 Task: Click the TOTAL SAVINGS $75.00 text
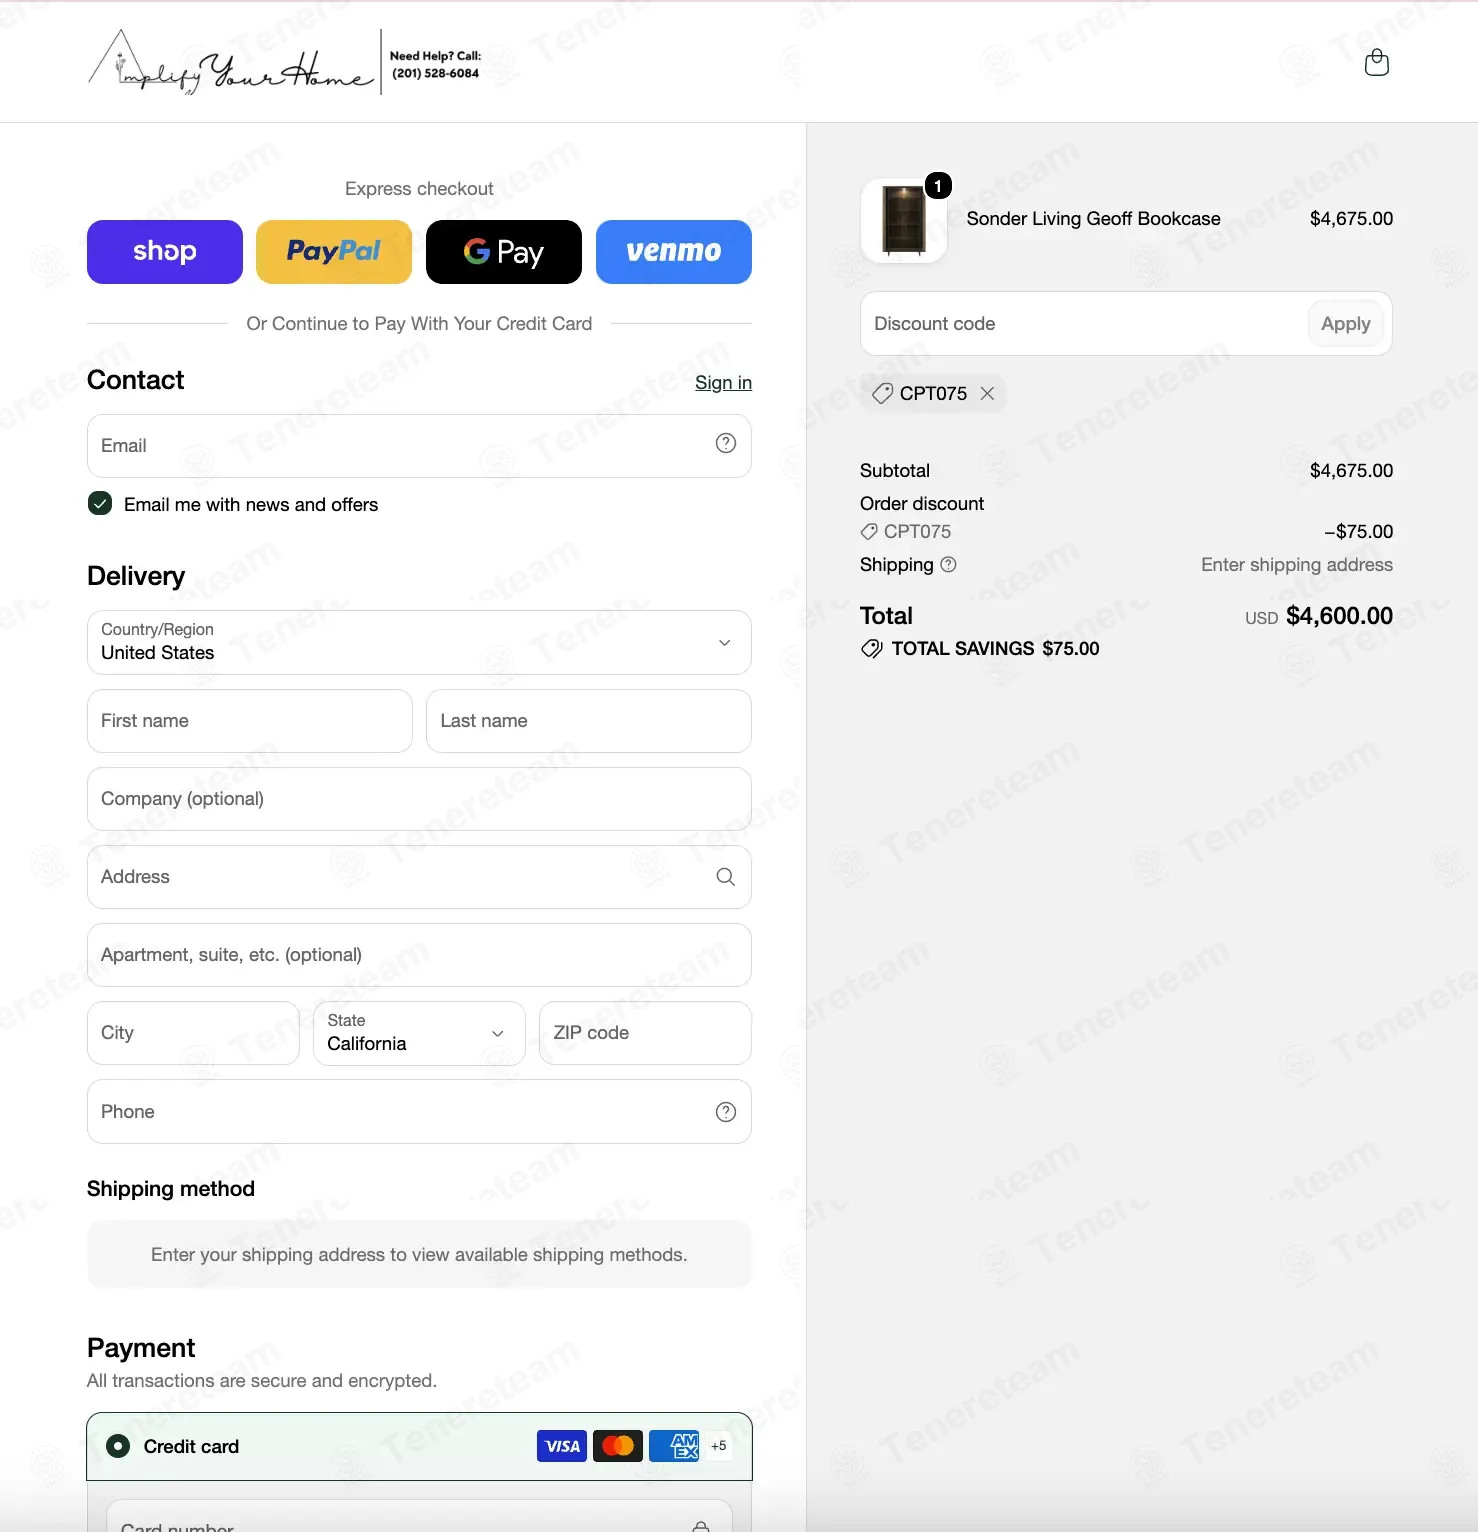coord(995,649)
